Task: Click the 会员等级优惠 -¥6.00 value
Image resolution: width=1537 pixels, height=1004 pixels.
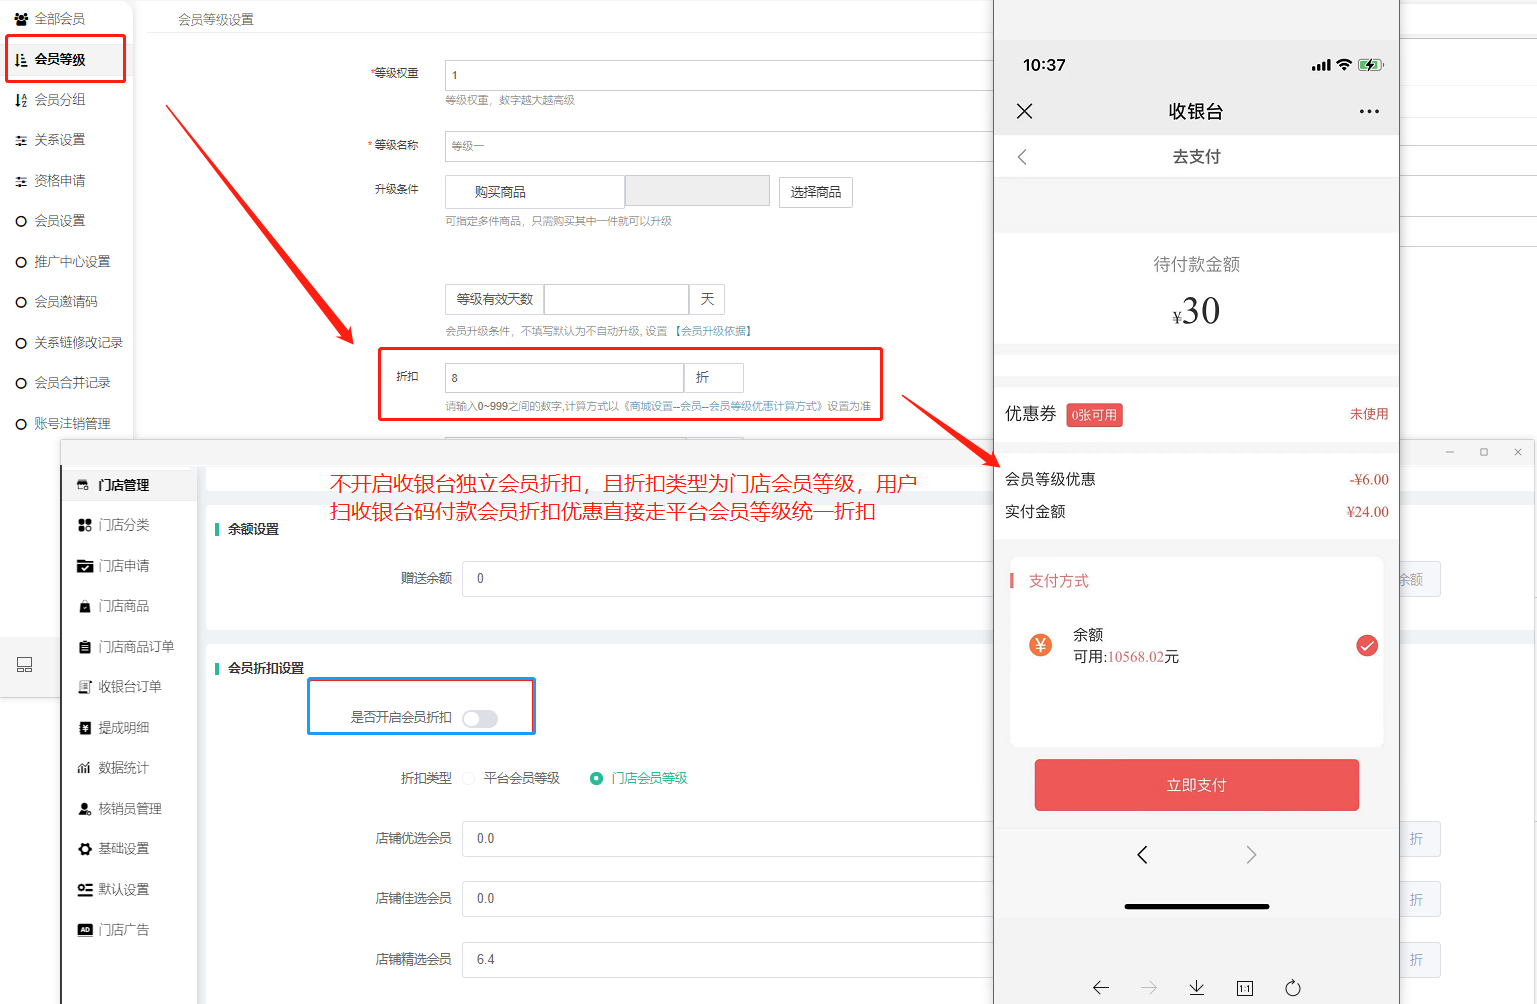Action: (x=1369, y=480)
